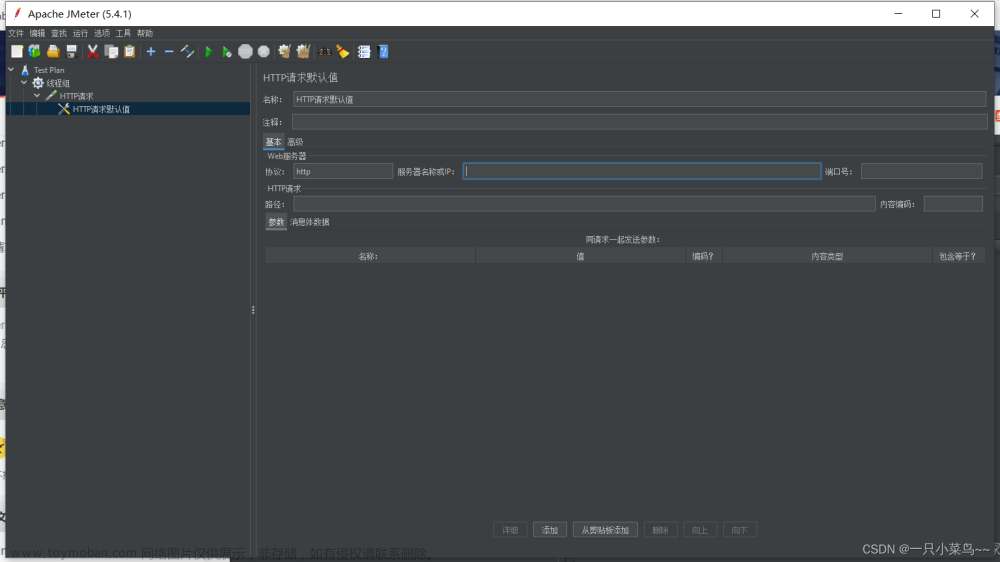Click the 路径 input field

pos(584,204)
